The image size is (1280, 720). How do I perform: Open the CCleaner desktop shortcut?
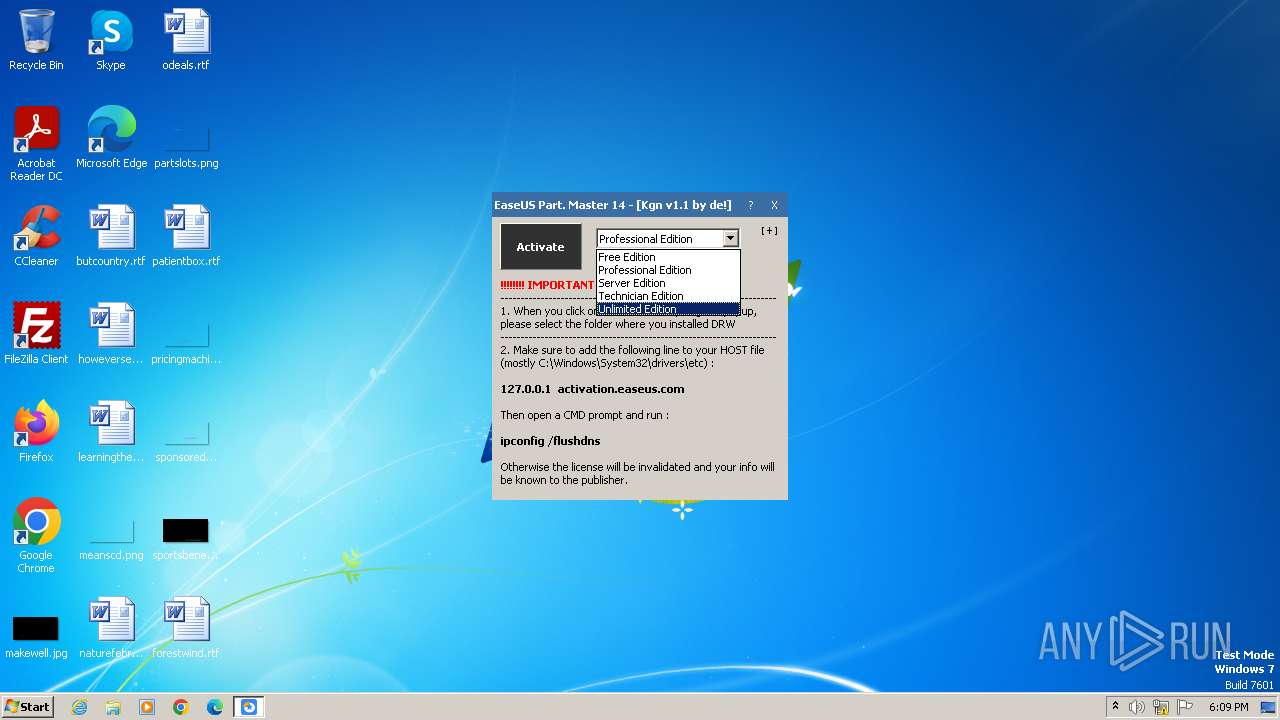[36, 236]
